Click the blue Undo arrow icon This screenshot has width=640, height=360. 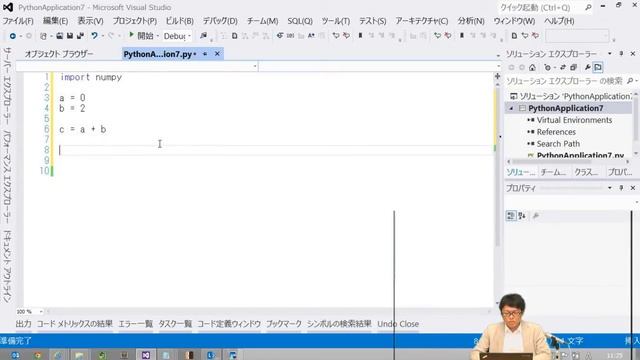pos(94,36)
